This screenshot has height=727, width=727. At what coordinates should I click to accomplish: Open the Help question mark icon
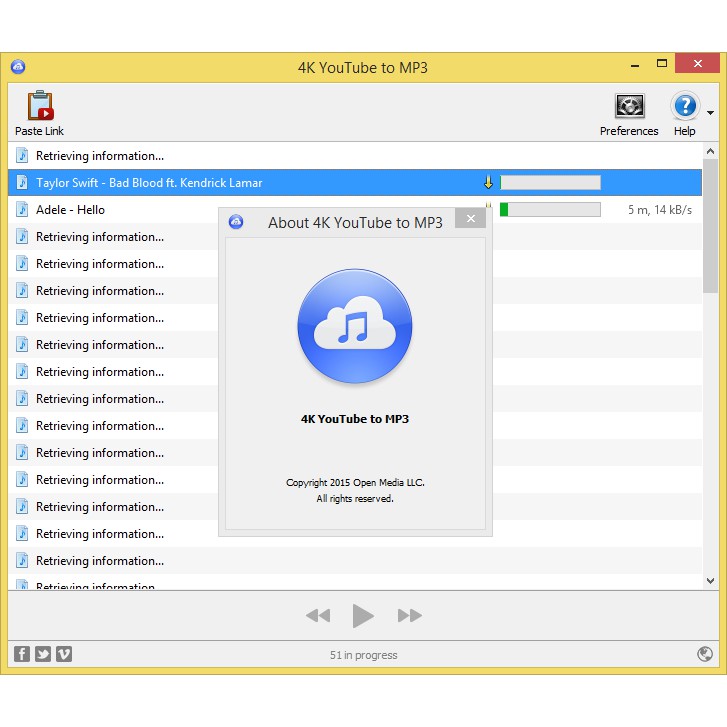tap(685, 106)
